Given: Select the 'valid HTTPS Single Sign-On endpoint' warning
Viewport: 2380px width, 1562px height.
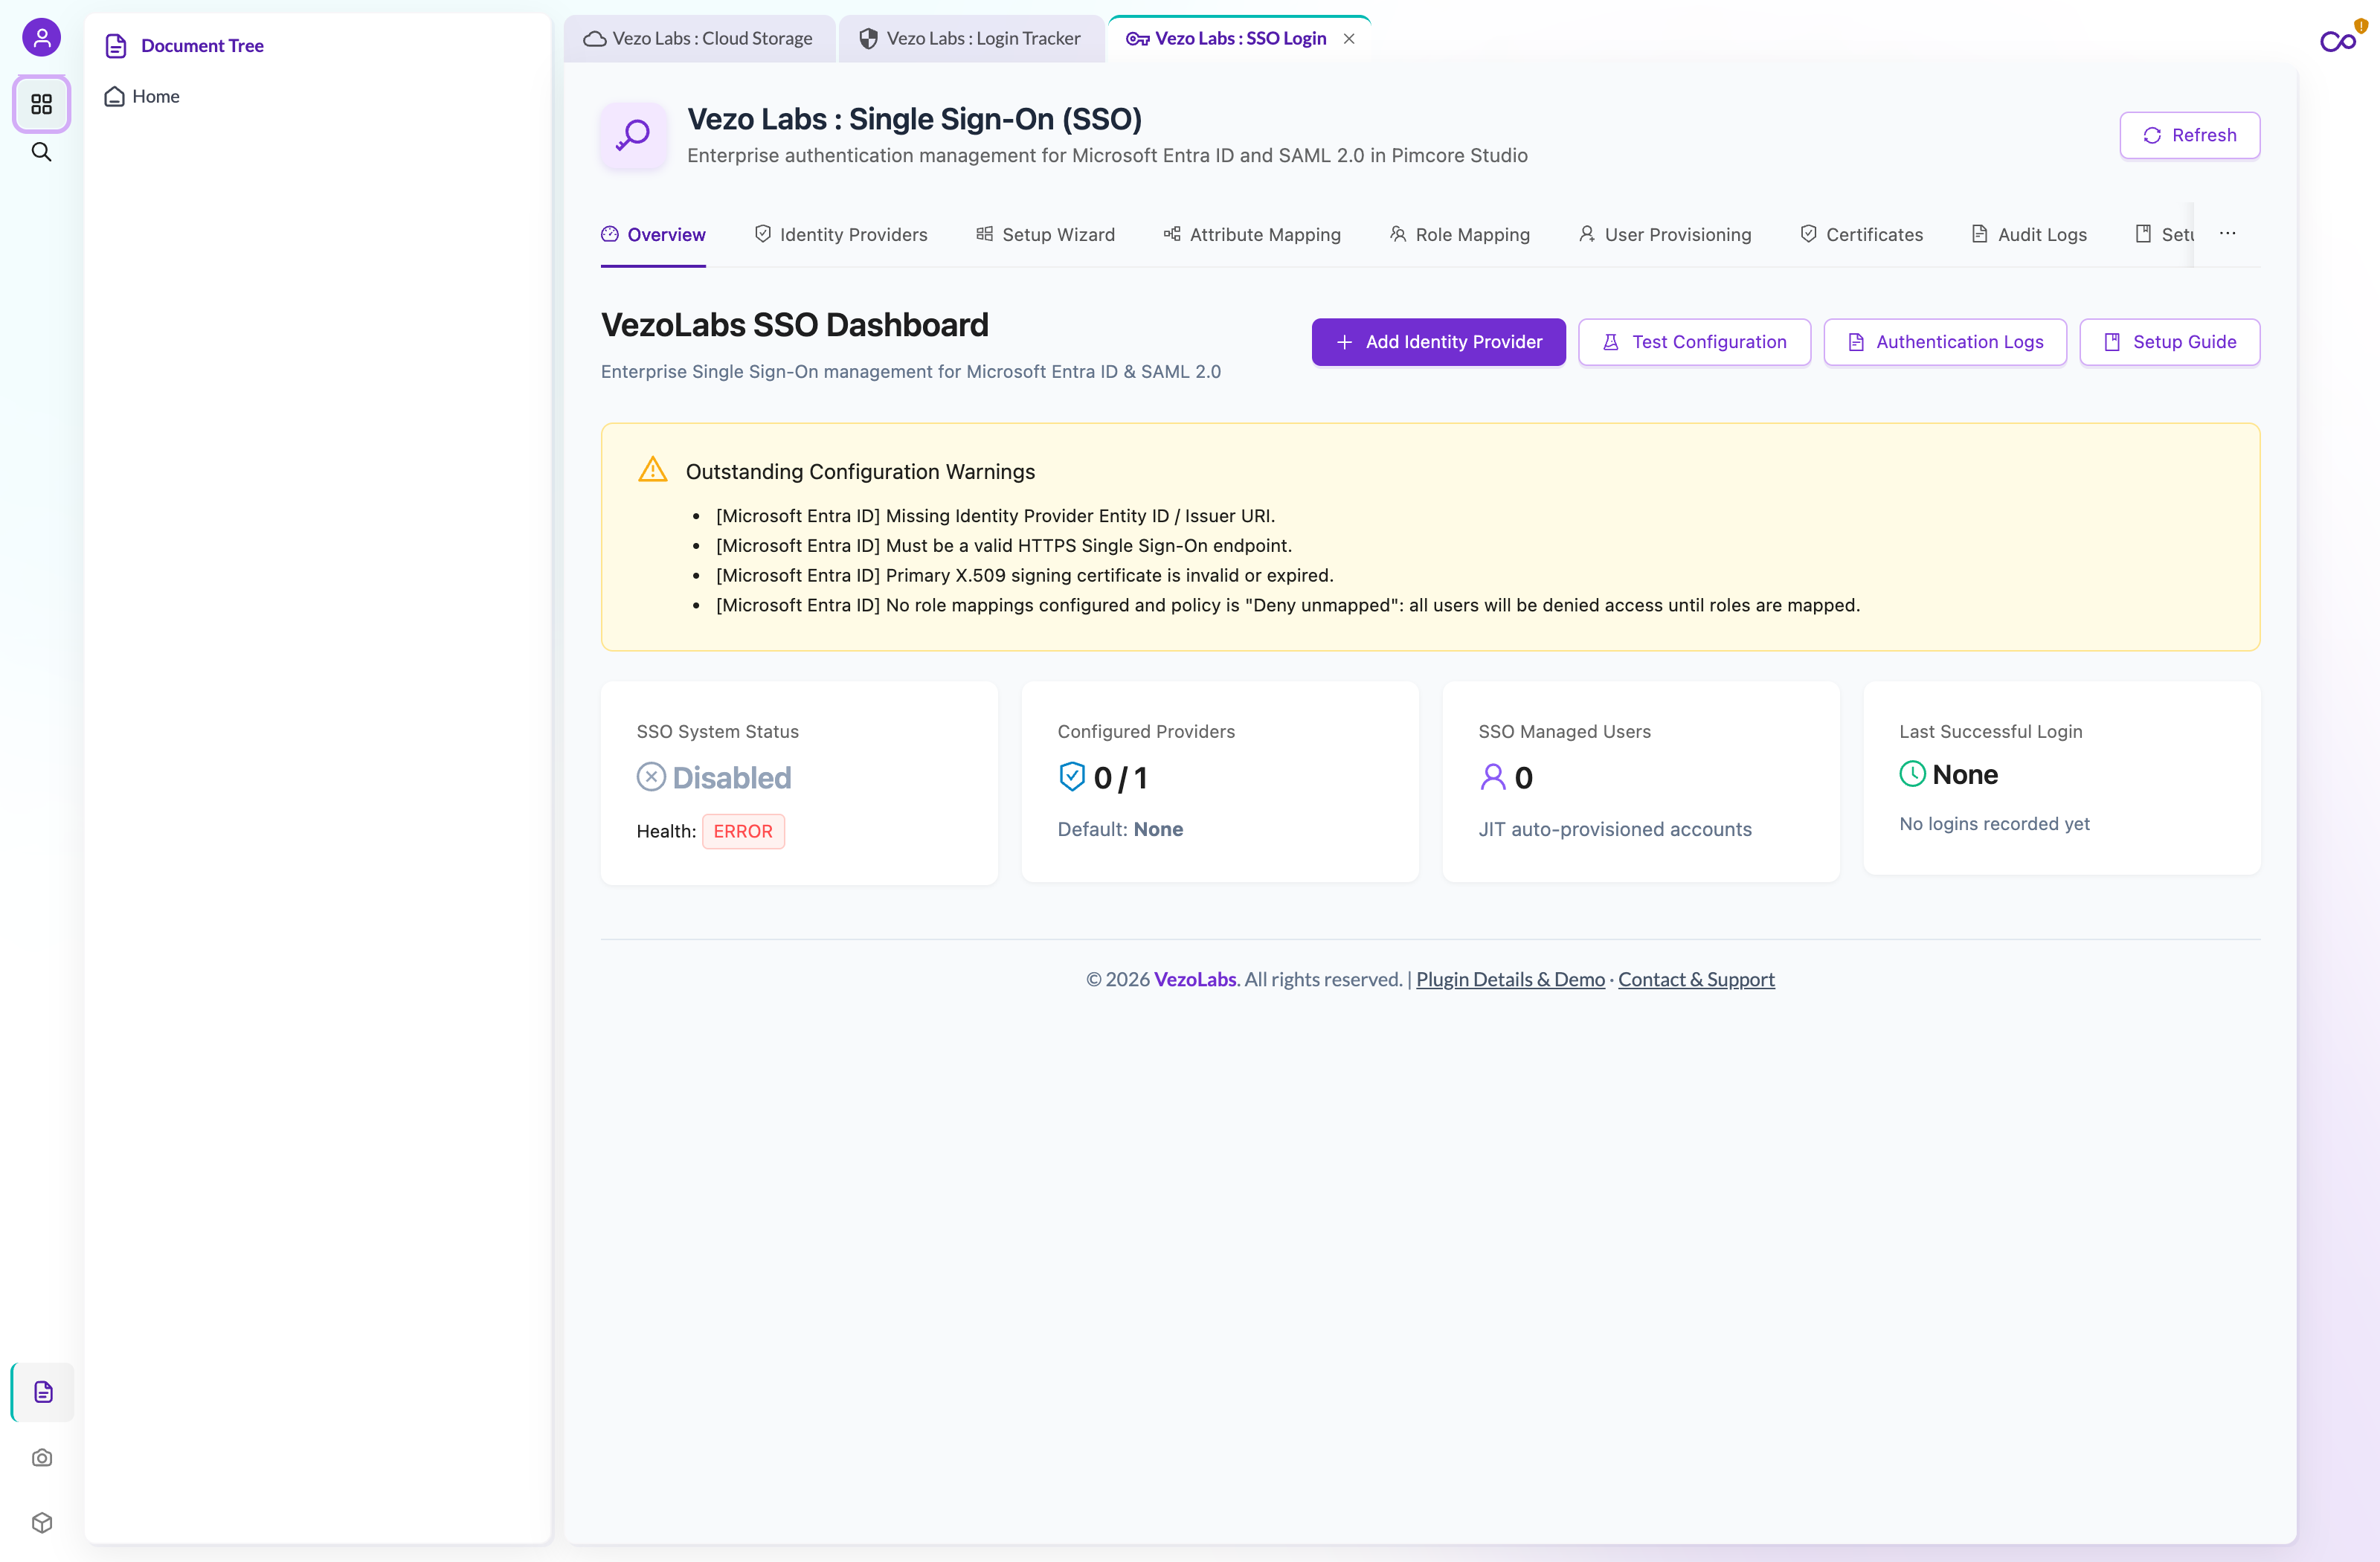Looking at the screenshot, I should coord(1004,546).
